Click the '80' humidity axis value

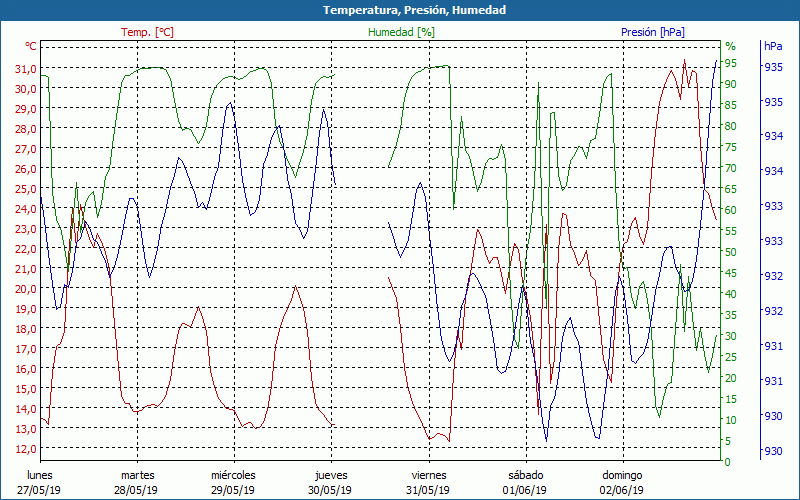click(x=731, y=126)
